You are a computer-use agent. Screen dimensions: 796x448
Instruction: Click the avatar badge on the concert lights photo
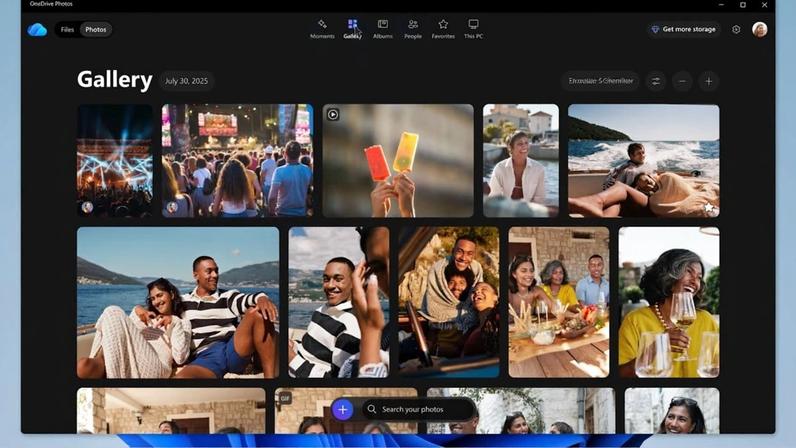click(x=87, y=207)
